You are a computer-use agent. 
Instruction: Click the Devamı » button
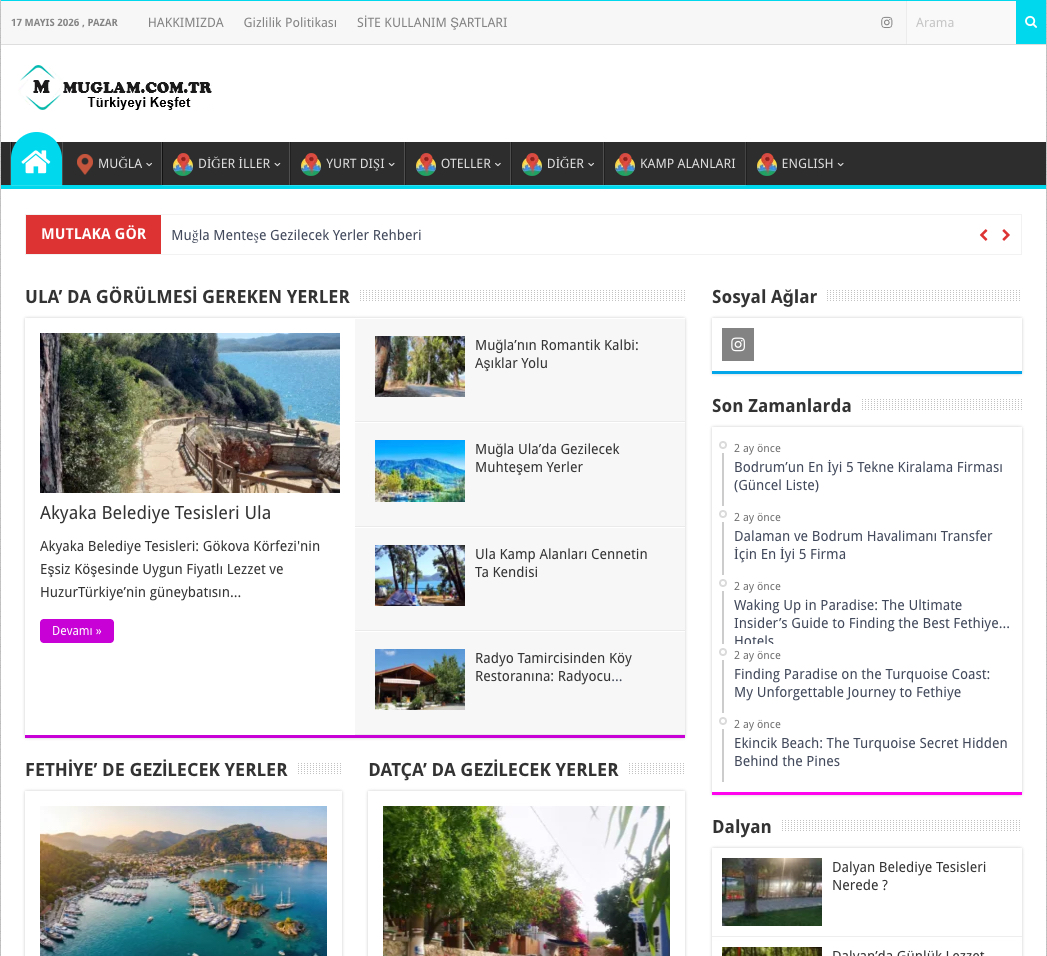(77, 631)
